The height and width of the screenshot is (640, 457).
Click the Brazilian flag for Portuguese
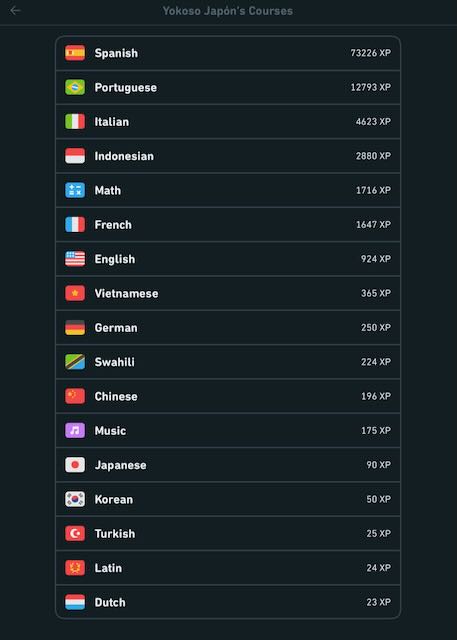[75, 87]
